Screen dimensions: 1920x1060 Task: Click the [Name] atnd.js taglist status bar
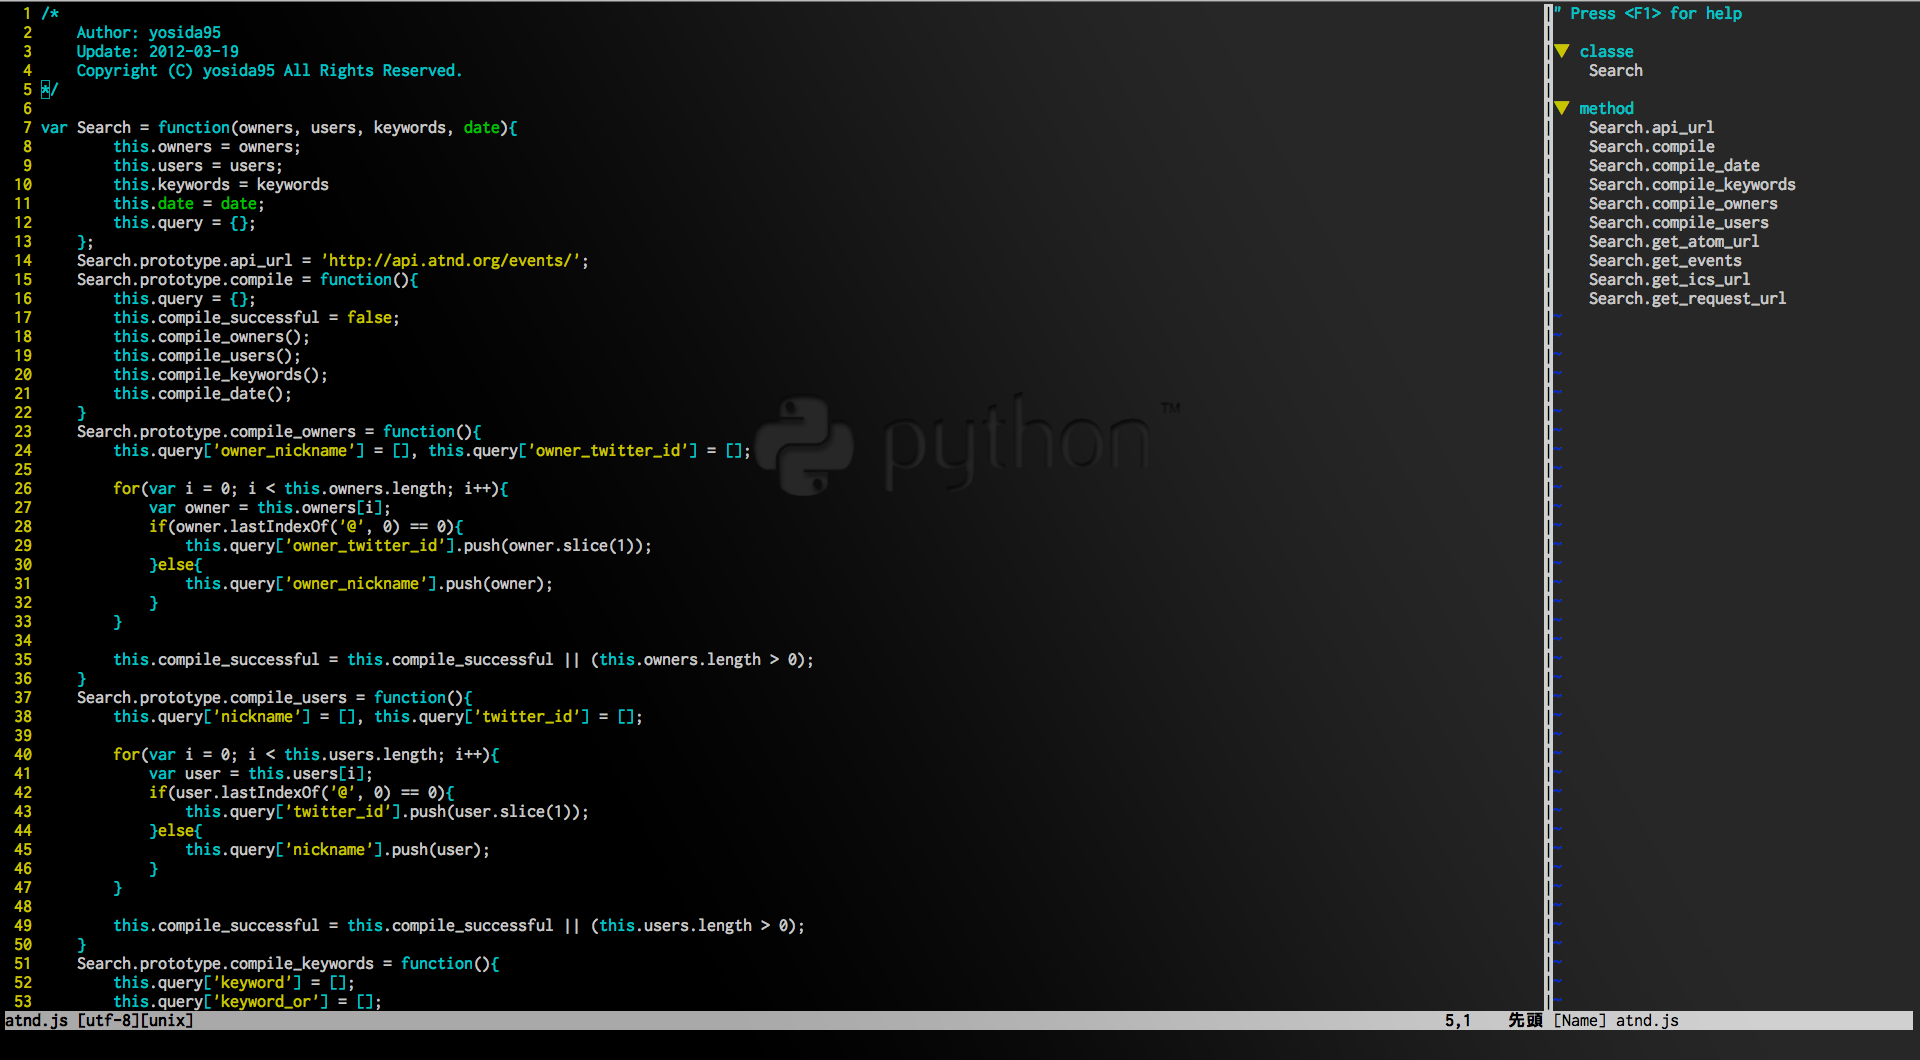click(x=1616, y=1021)
